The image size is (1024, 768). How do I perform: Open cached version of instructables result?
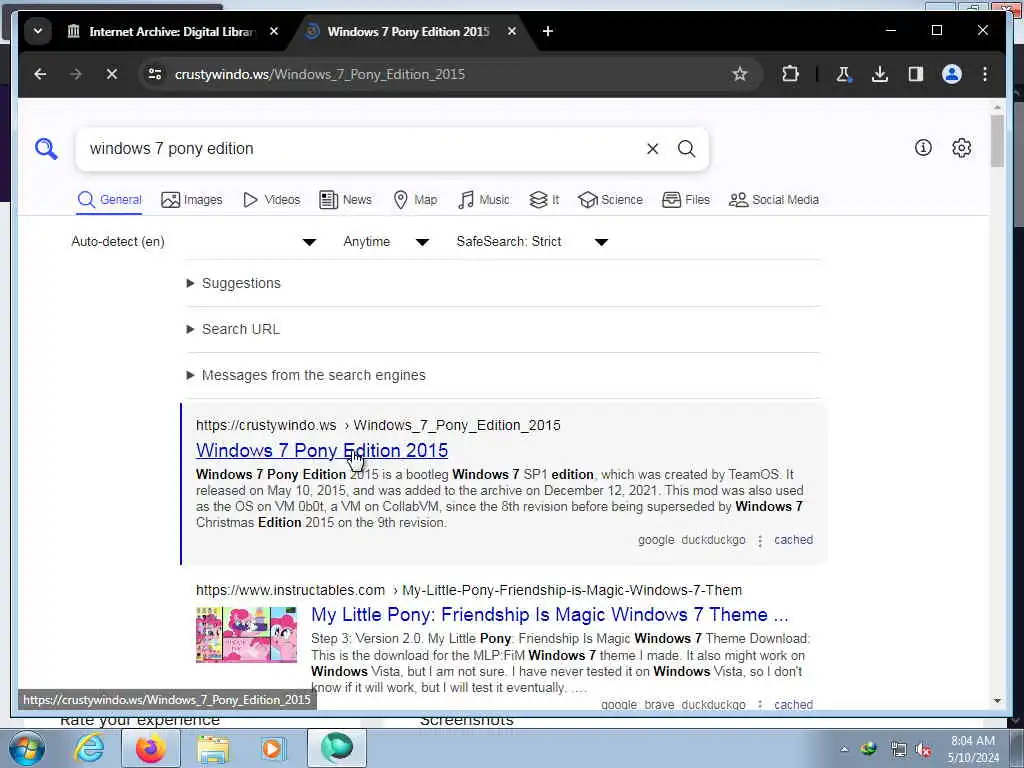click(793, 705)
